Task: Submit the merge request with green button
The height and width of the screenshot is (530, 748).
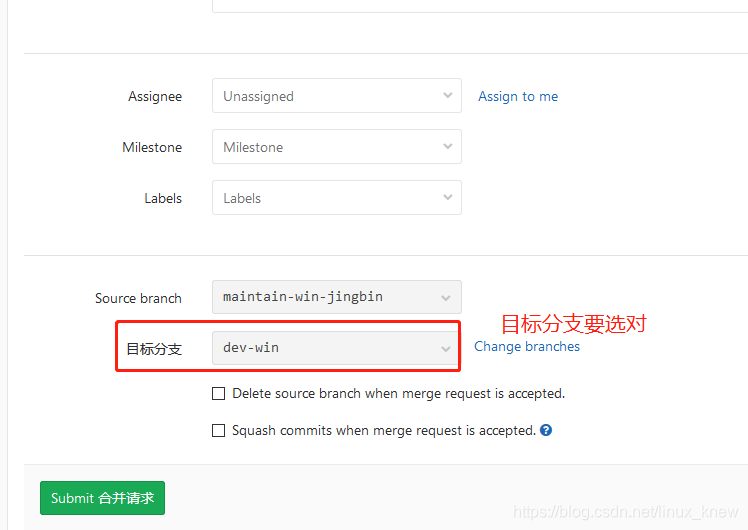Action: tap(103, 498)
